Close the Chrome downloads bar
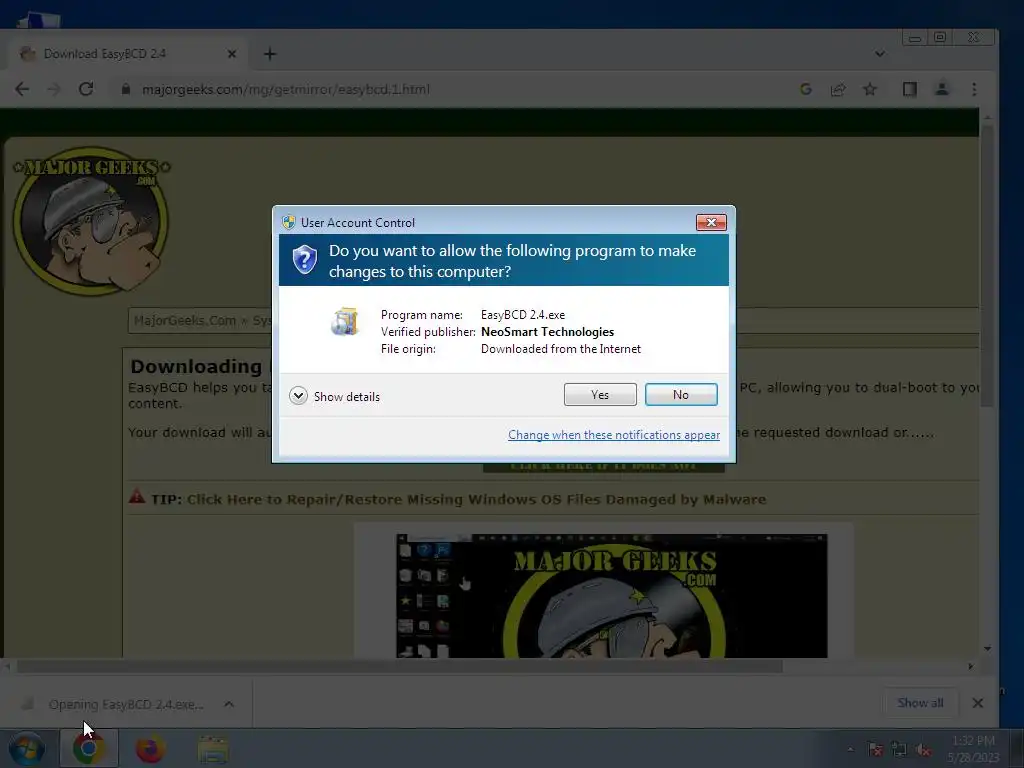1024x768 pixels. click(x=978, y=703)
